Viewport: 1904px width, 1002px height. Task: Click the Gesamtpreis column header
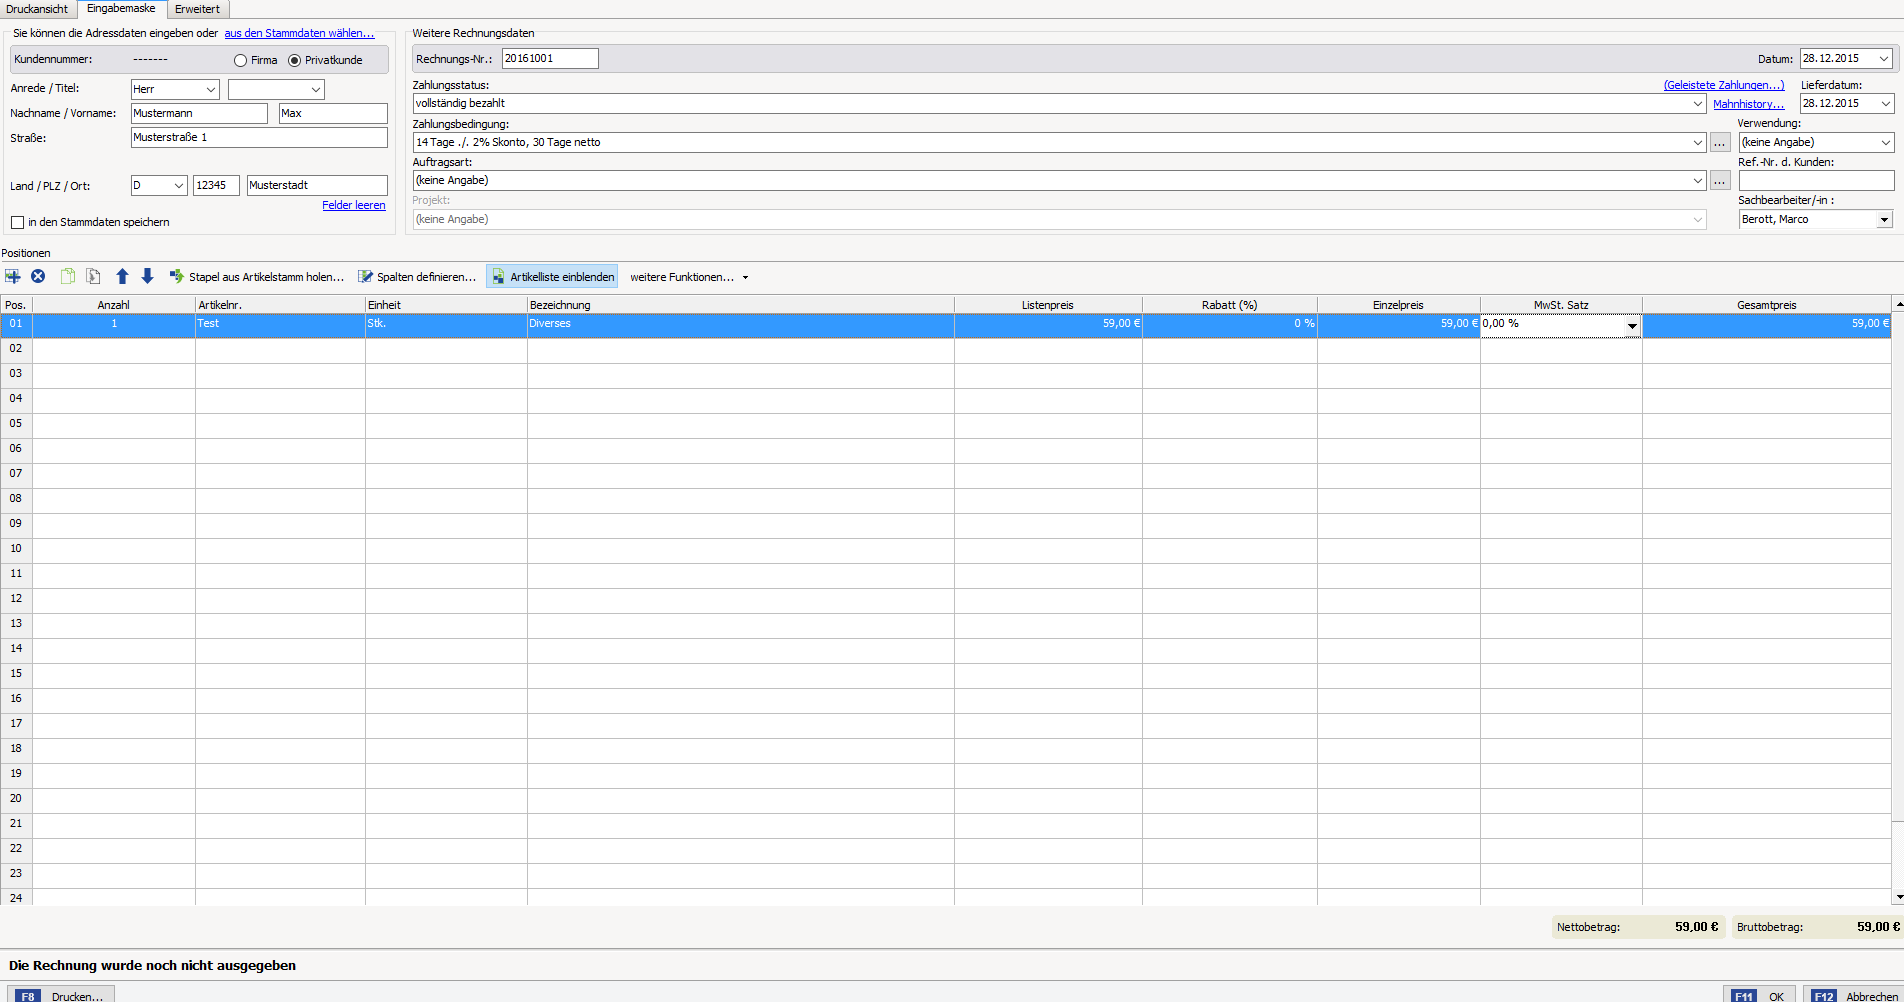pyautogui.click(x=1767, y=305)
